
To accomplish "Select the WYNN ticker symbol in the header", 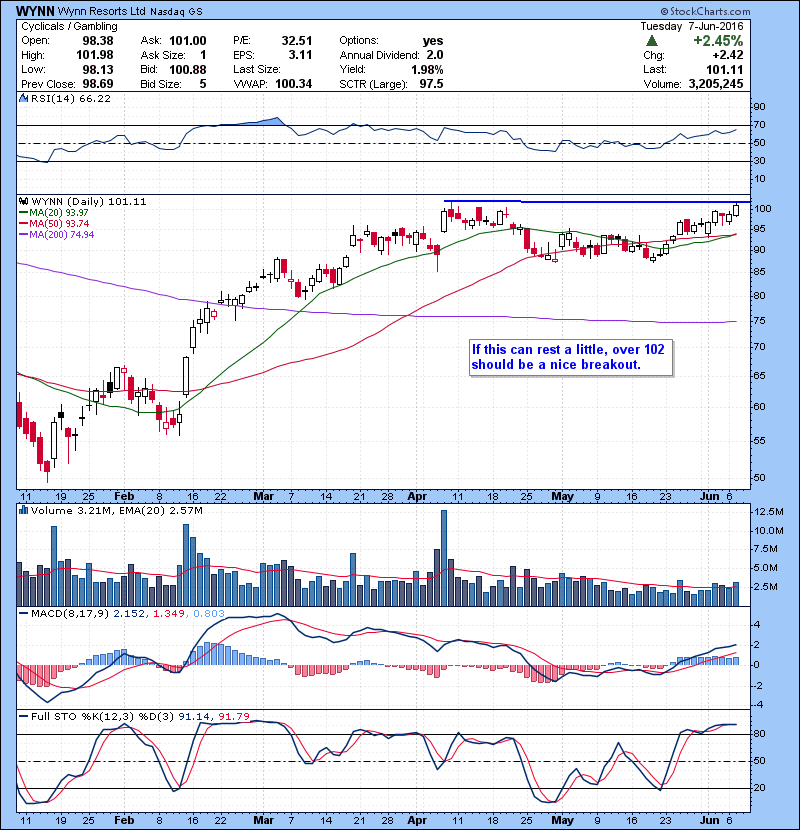I will tap(35, 11).
